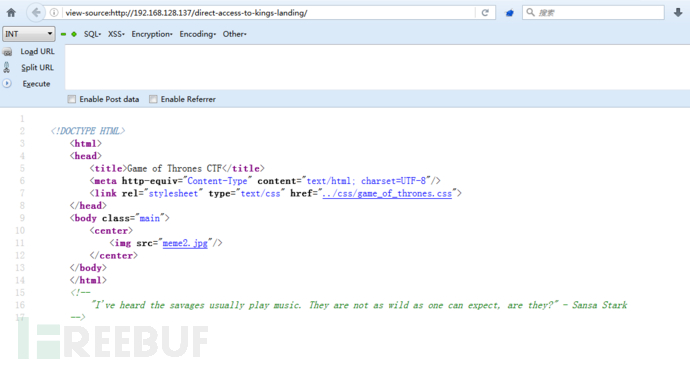Viewport: 690px width, 366px height.
Task: Click Split URL button
Action: coord(37,67)
